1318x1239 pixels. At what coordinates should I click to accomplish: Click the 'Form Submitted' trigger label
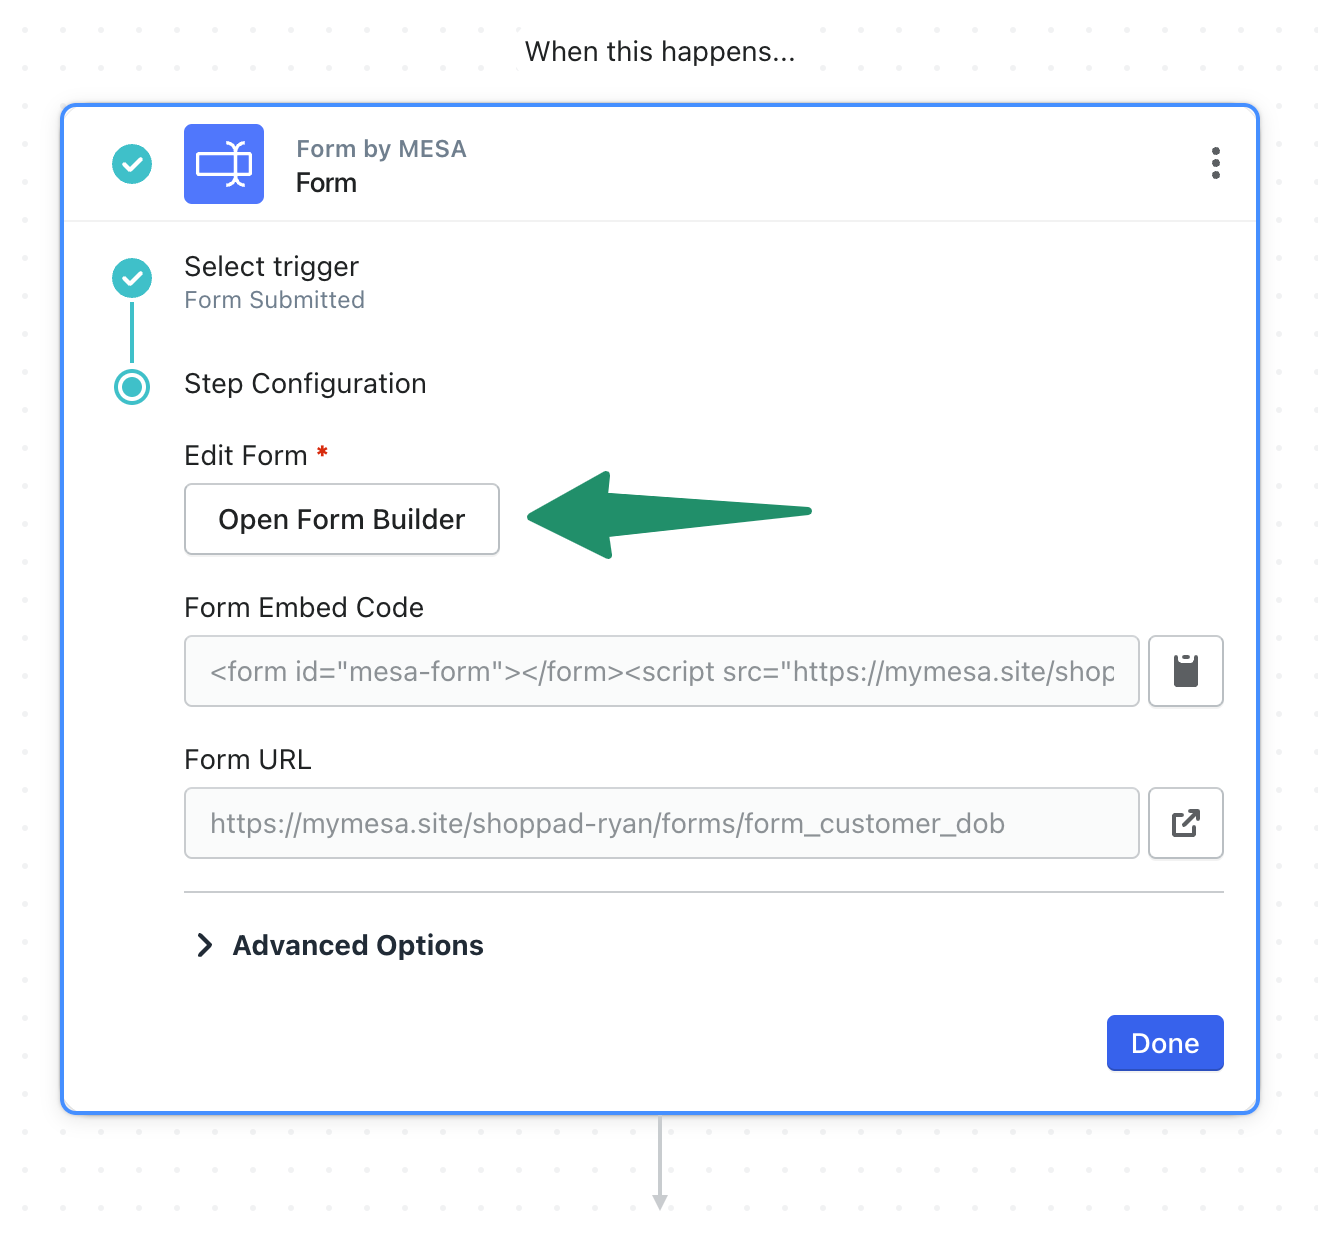click(275, 300)
